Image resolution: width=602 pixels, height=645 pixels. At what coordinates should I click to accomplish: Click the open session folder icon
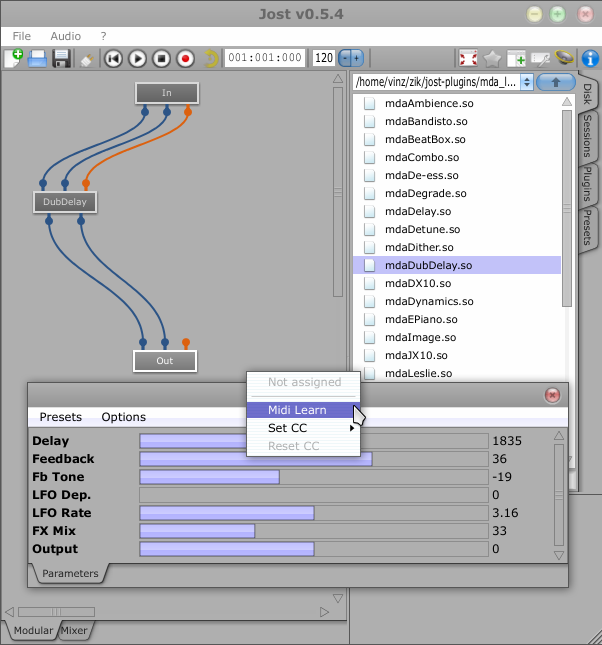(x=37, y=58)
